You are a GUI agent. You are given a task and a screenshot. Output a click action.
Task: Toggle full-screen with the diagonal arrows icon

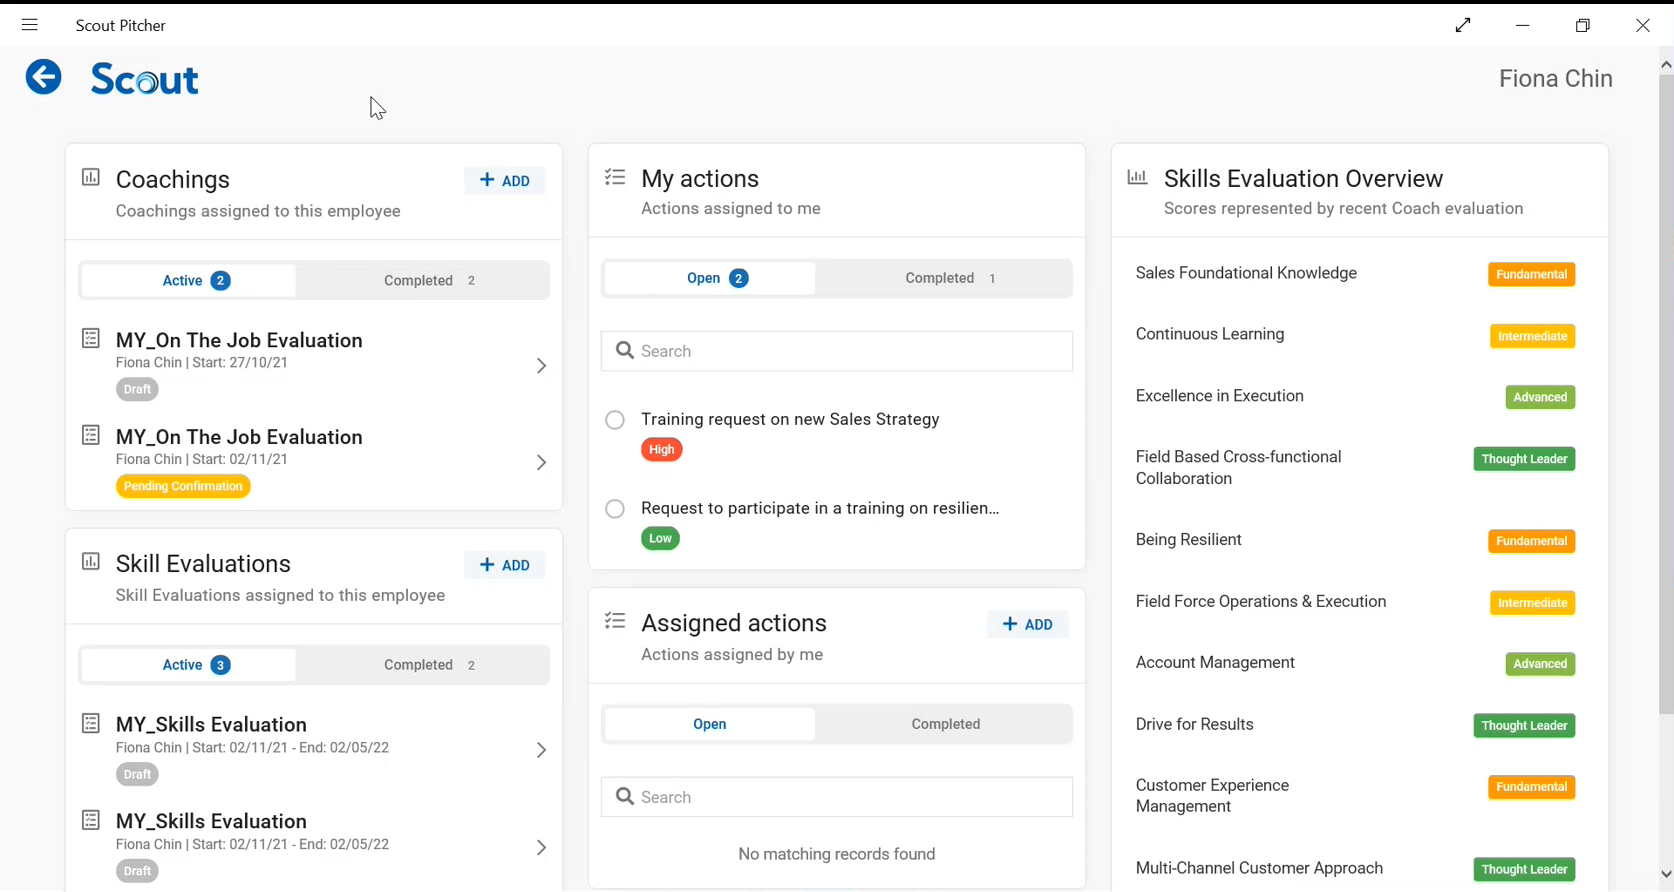[x=1463, y=25]
